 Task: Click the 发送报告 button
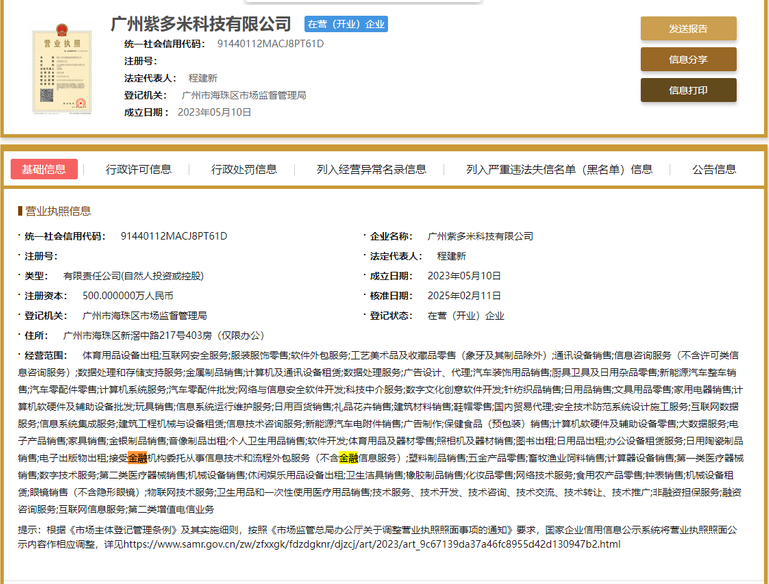point(688,28)
